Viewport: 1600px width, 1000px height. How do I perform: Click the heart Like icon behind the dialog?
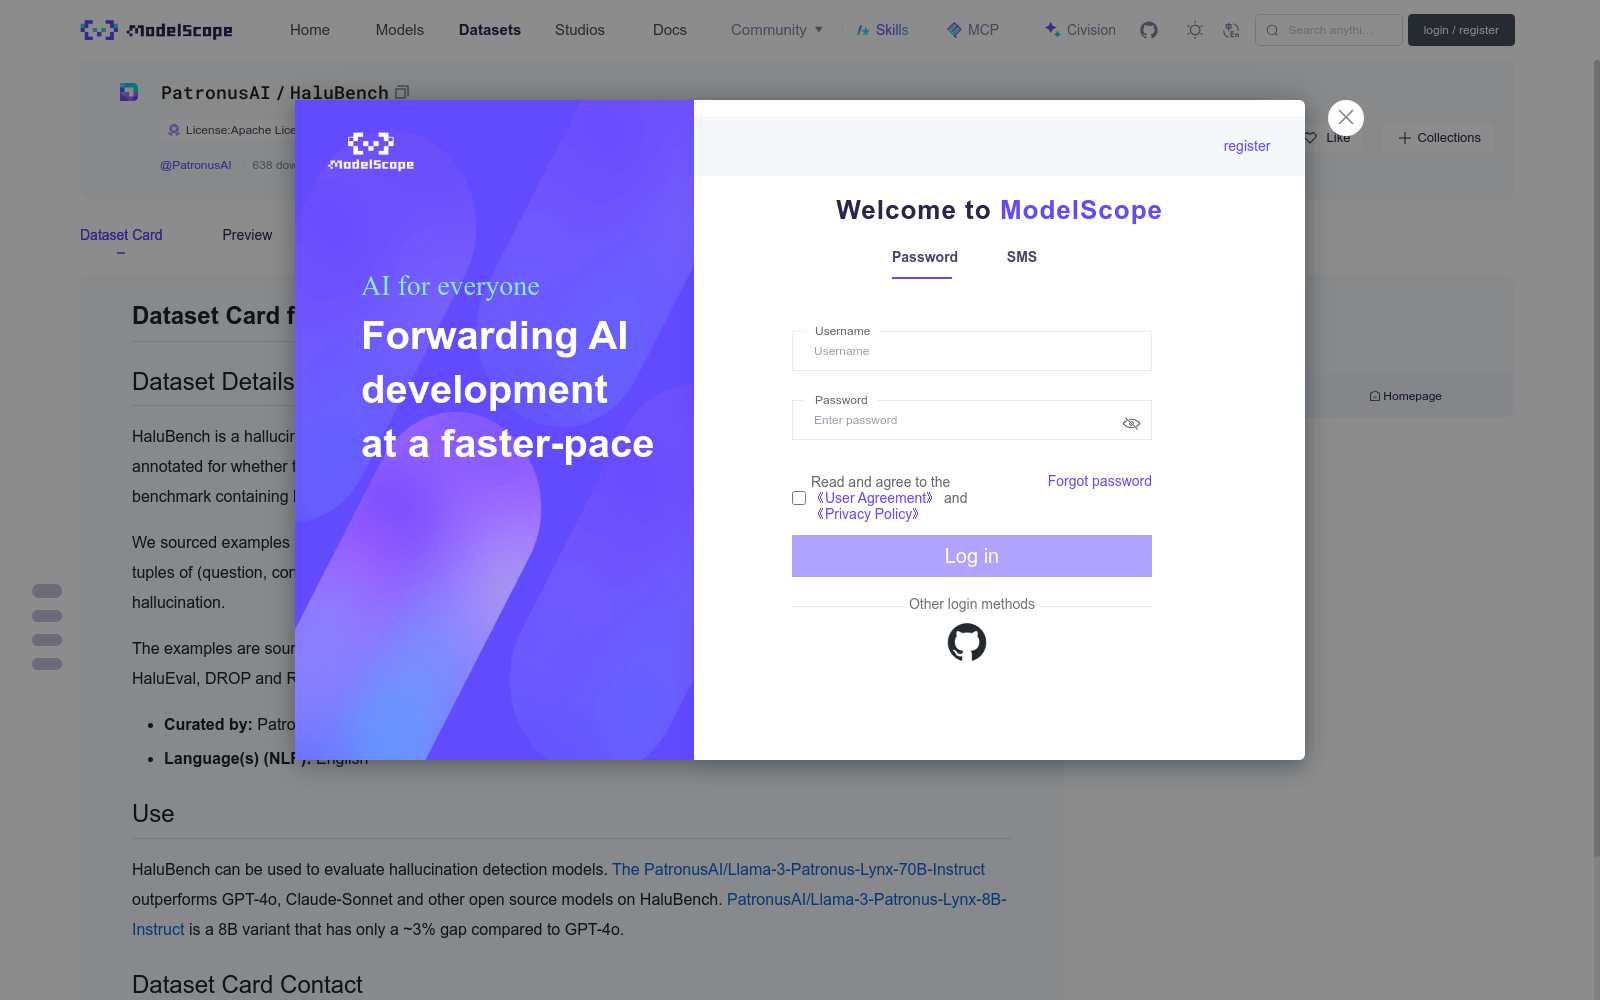1310,138
